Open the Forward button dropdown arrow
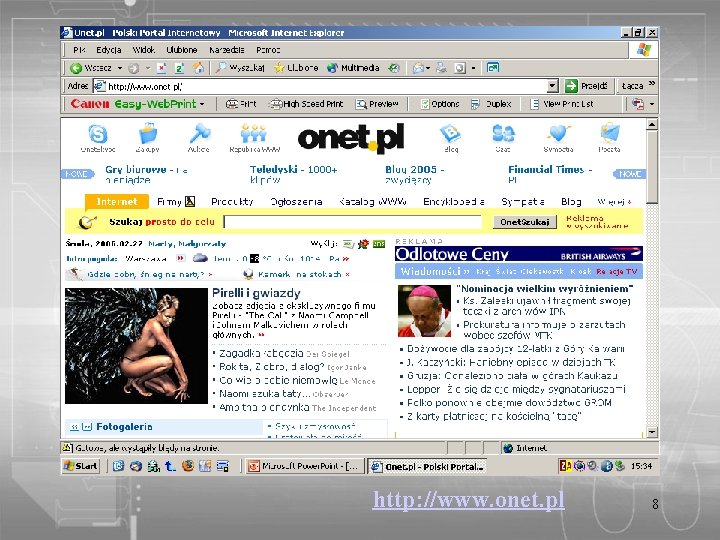Viewport: 720px width, 540px height. [148, 68]
